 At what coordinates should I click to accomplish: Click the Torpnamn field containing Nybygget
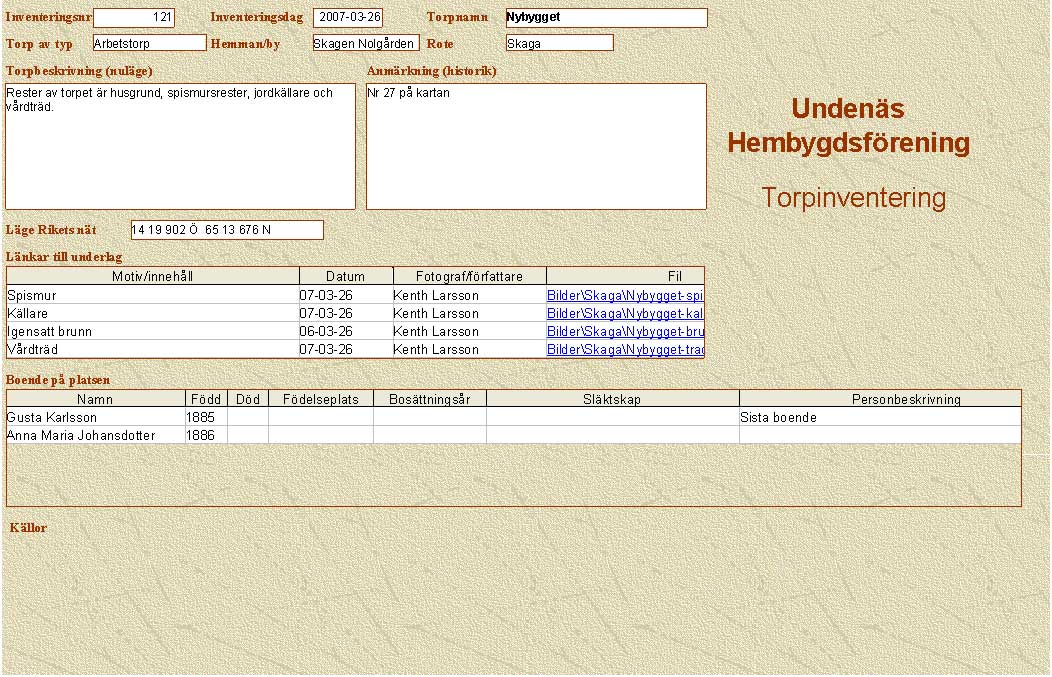pos(605,18)
